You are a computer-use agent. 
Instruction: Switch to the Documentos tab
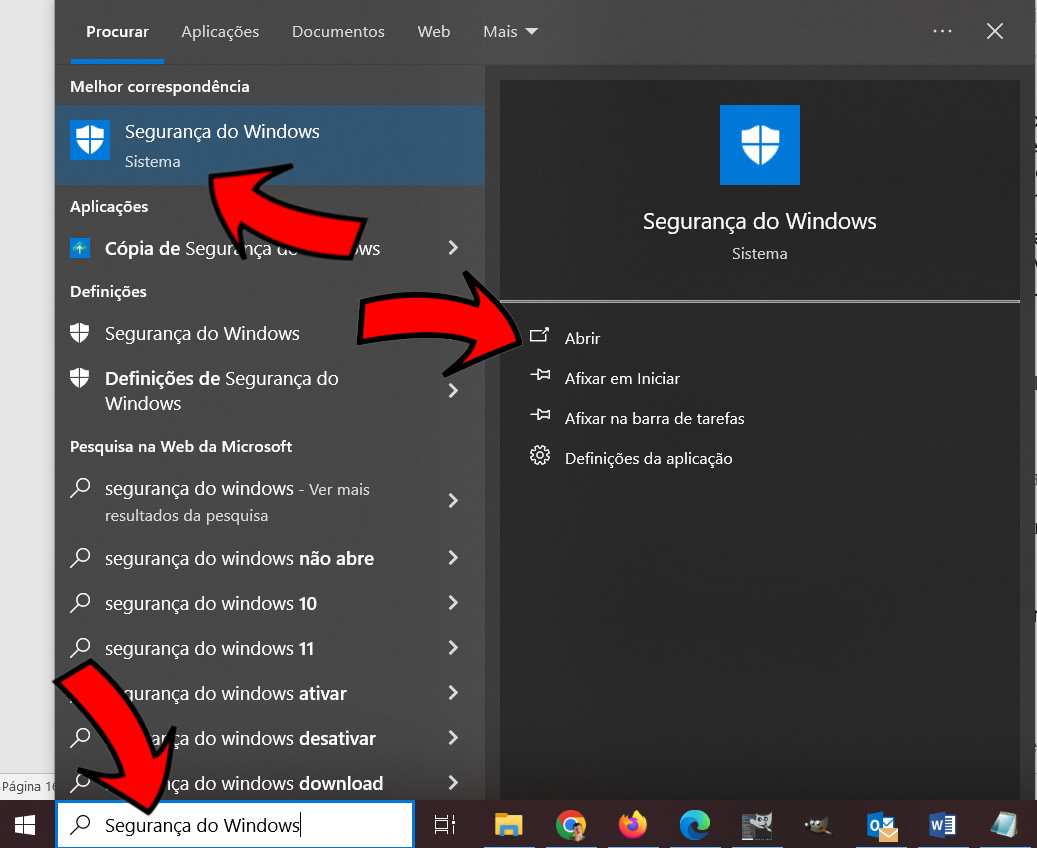[338, 32]
